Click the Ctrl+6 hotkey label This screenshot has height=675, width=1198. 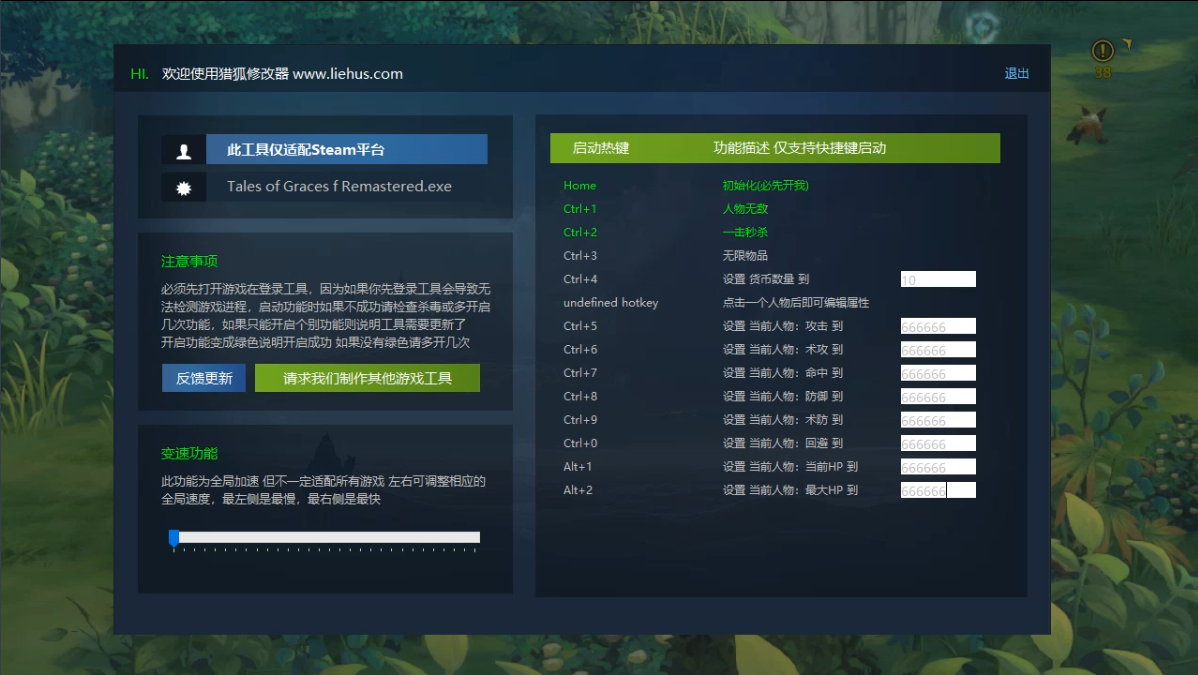[580, 349]
